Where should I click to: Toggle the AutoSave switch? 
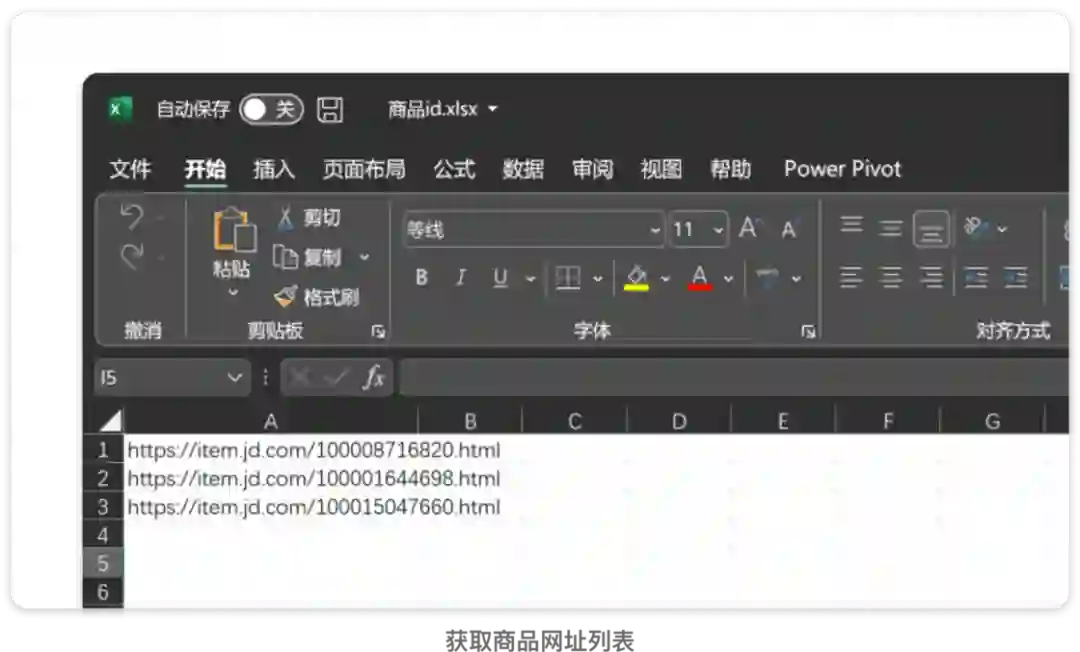coord(271,109)
